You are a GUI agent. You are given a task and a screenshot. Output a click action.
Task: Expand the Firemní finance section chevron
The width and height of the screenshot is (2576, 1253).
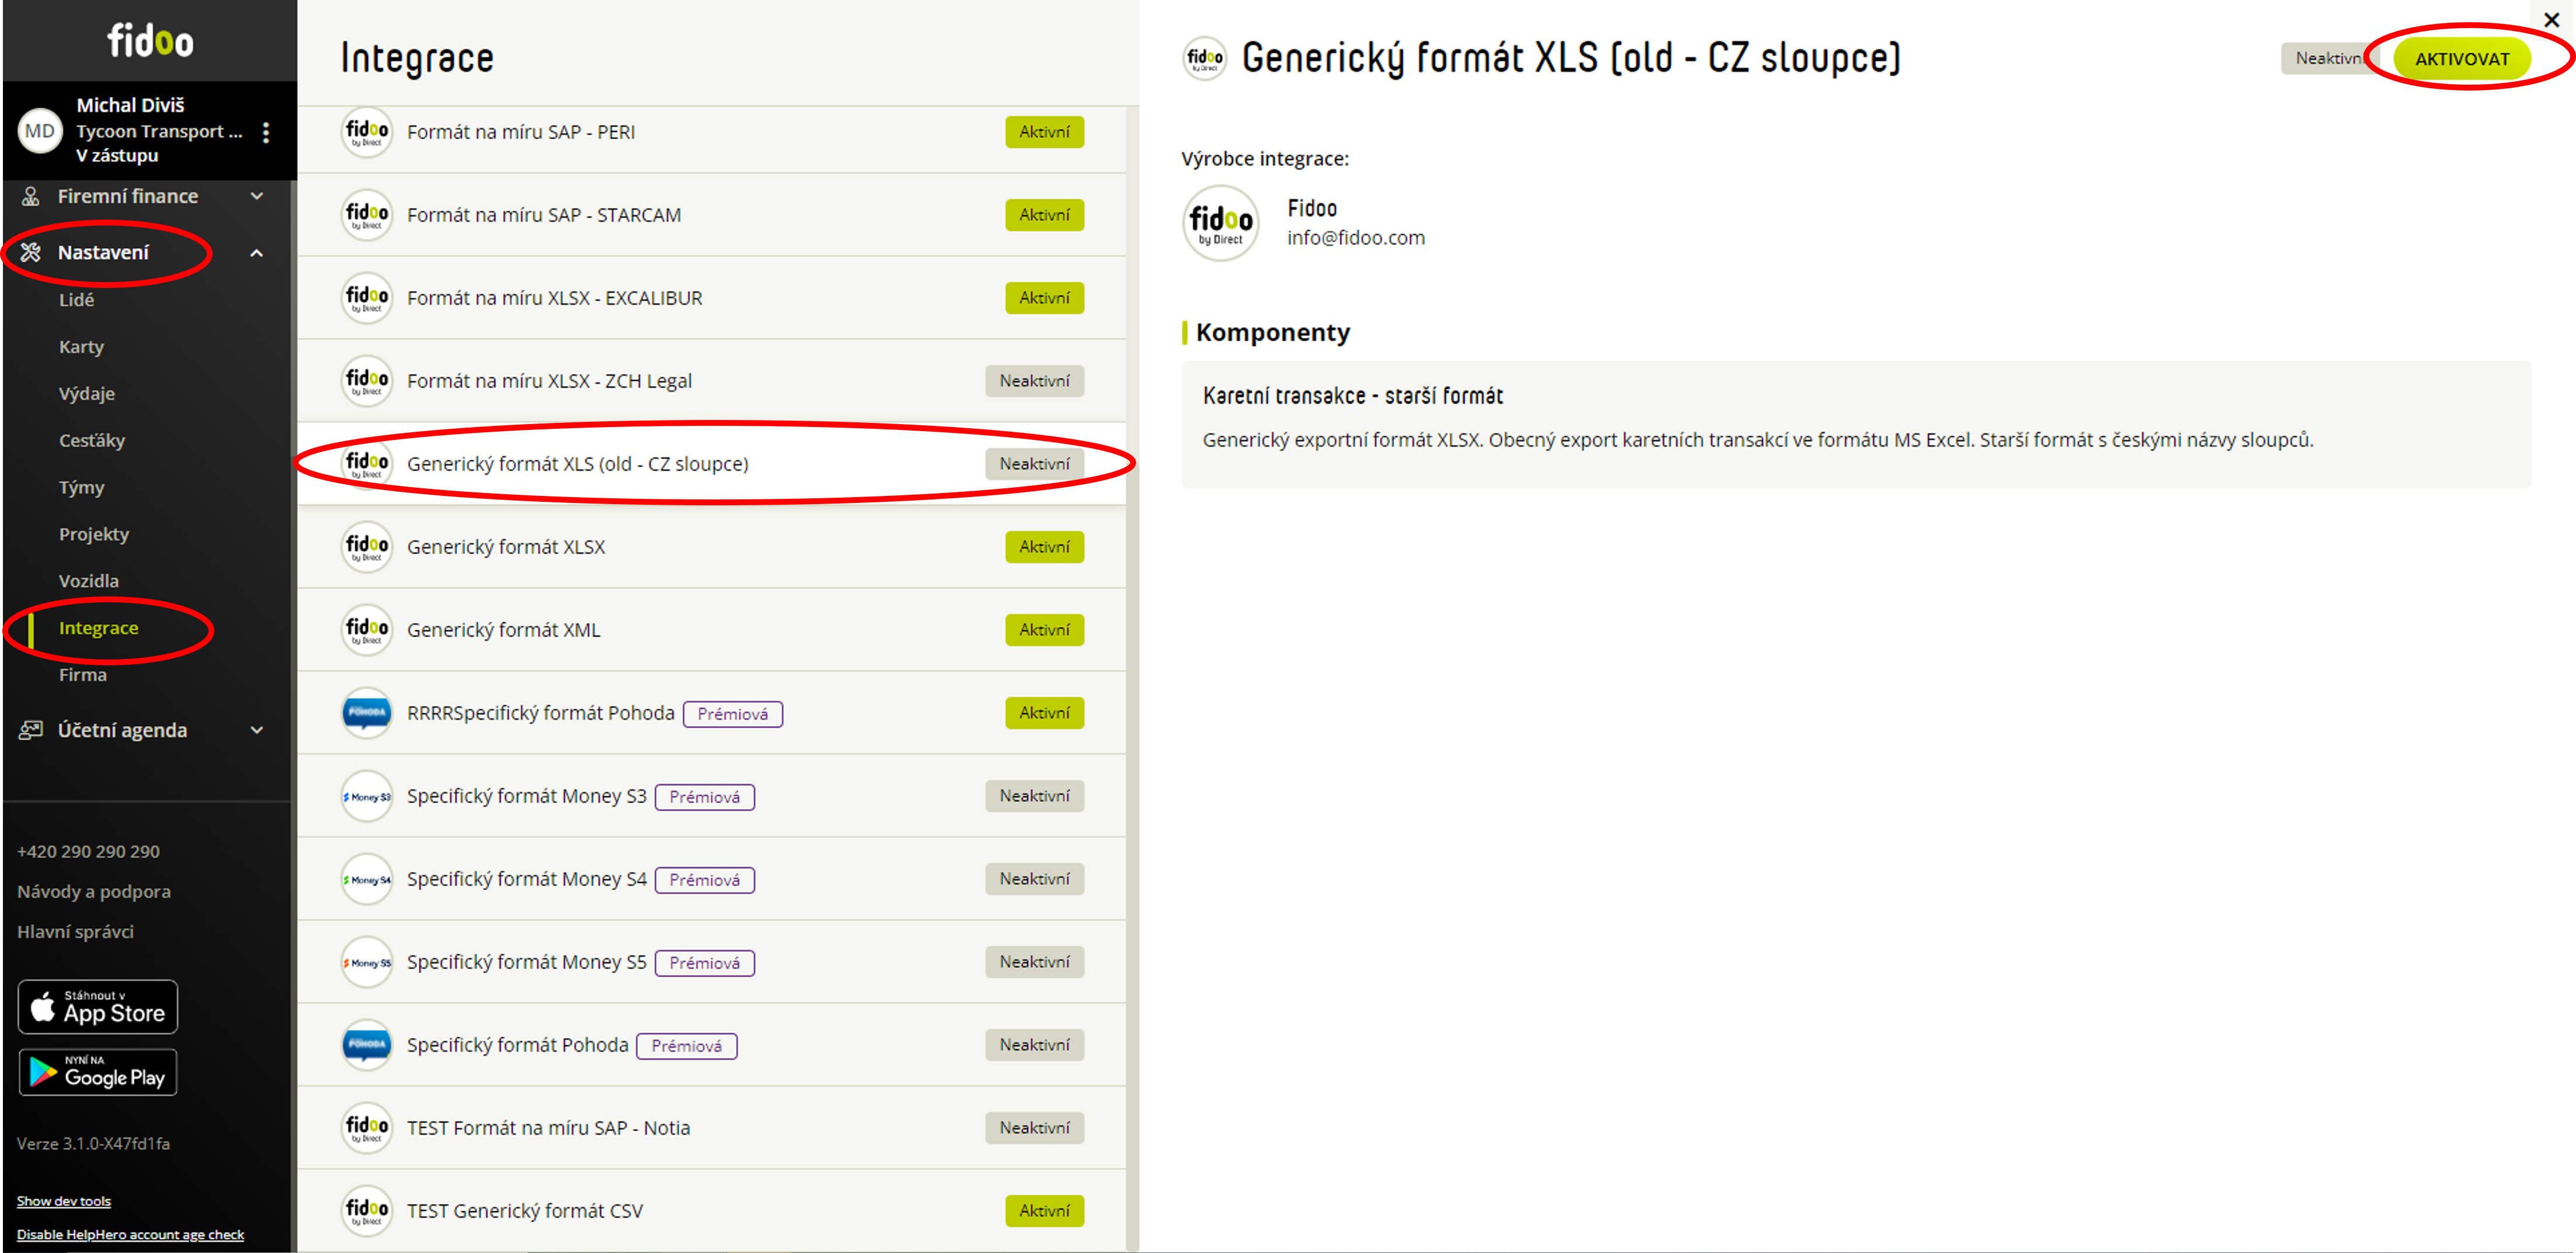[x=257, y=196]
